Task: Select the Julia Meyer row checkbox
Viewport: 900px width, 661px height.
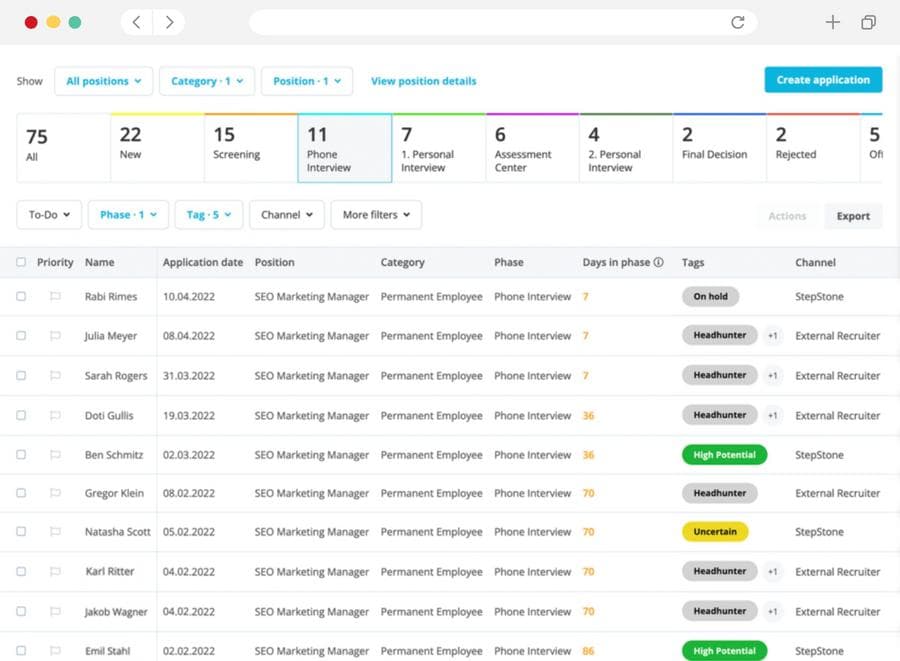Action: point(21,336)
